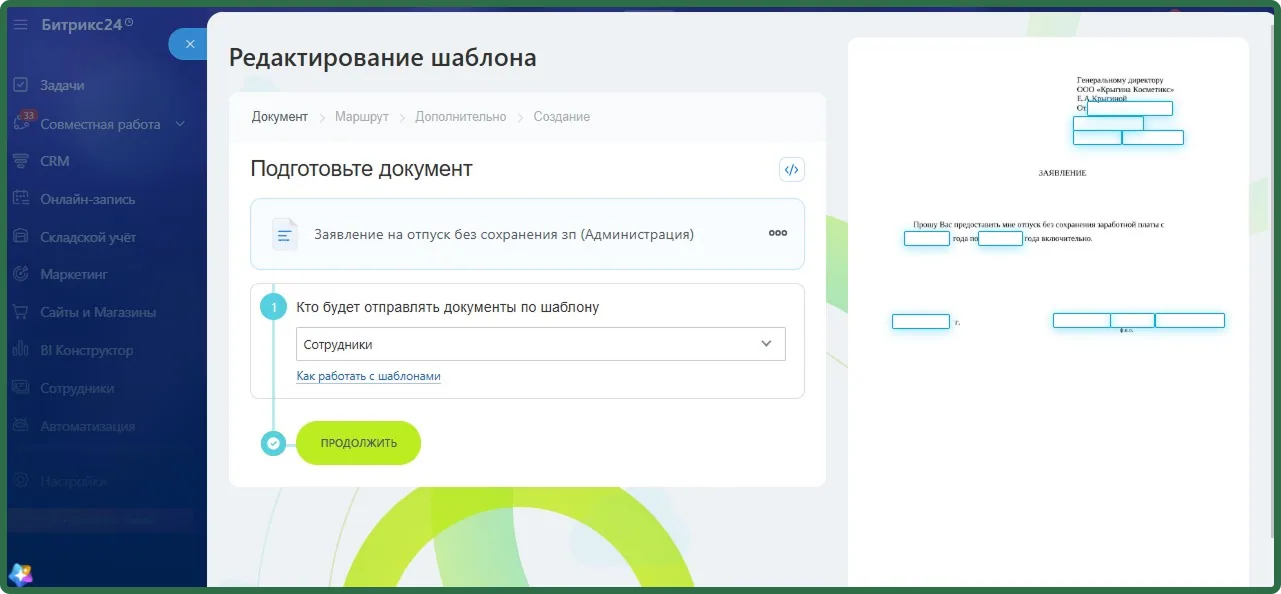The height and width of the screenshot is (594, 1281).
Task: Open CRM in the sidebar
Action: pos(55,161)
